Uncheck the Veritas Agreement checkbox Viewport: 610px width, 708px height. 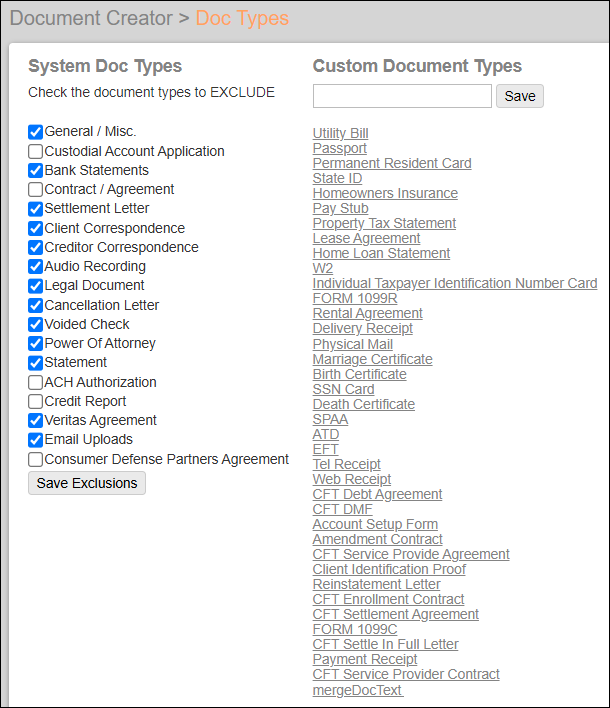(x=36, y=421)
